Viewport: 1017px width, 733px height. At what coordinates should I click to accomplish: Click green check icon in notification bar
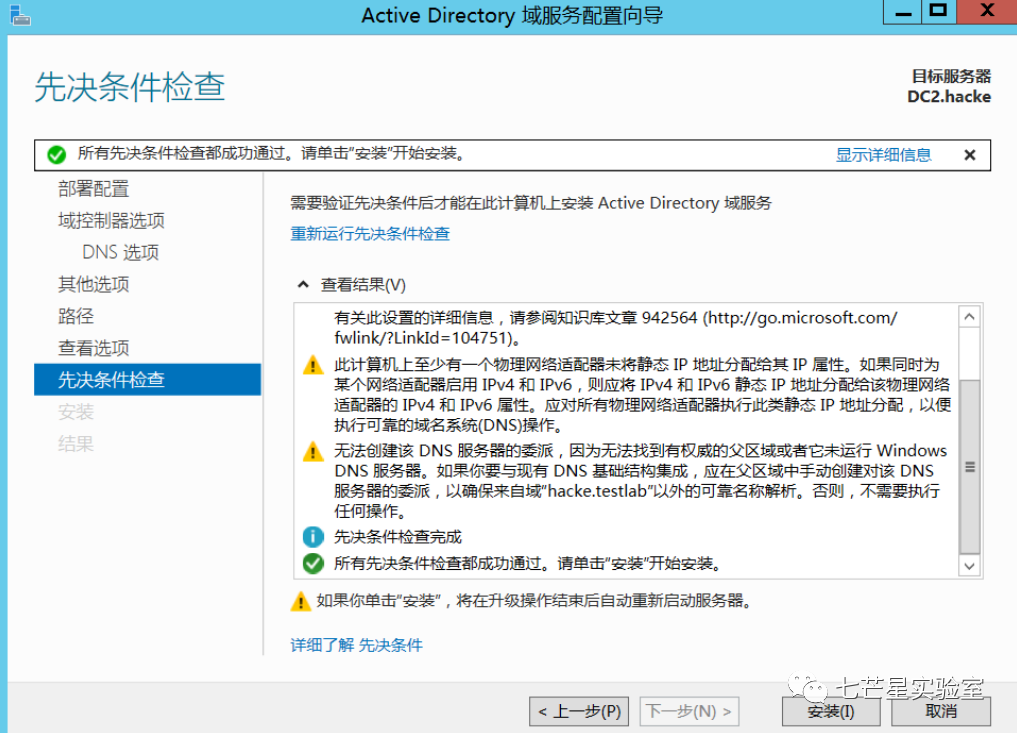[56, 155]
